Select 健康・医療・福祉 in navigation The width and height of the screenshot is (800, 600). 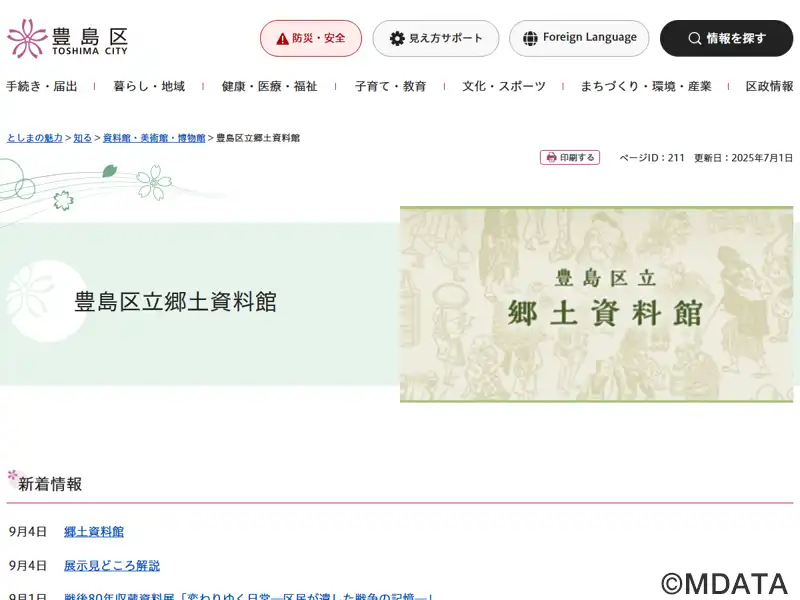[x=269, y=86]
